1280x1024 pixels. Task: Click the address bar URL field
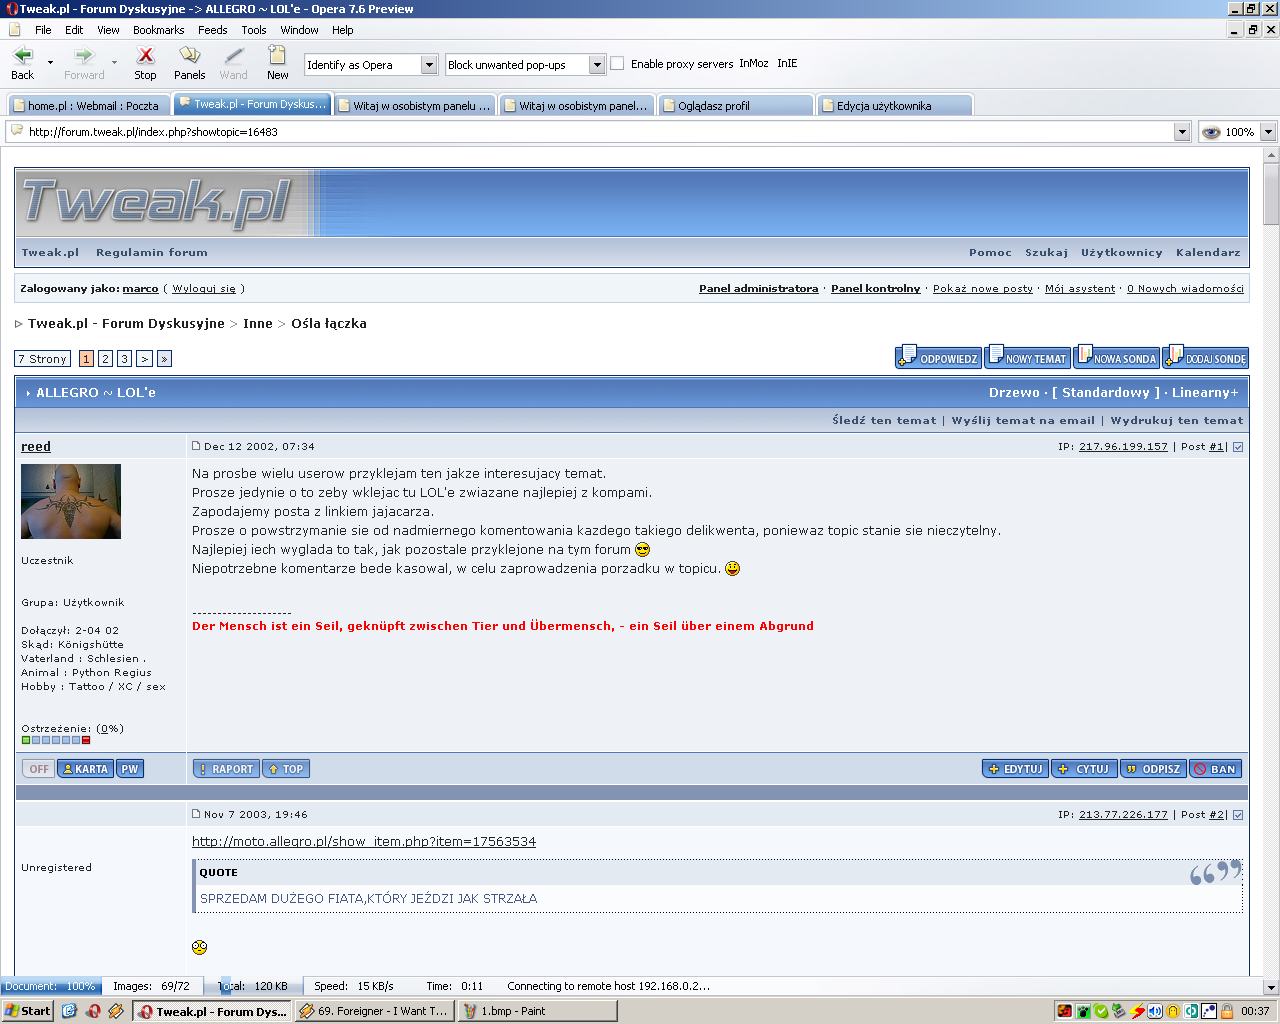[598, 132]
